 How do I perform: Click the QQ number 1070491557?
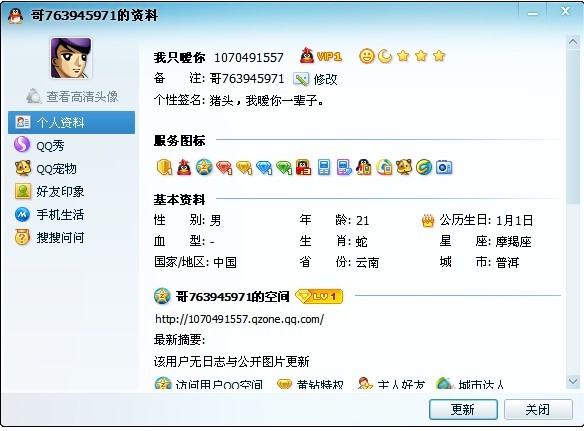[249, 57]
